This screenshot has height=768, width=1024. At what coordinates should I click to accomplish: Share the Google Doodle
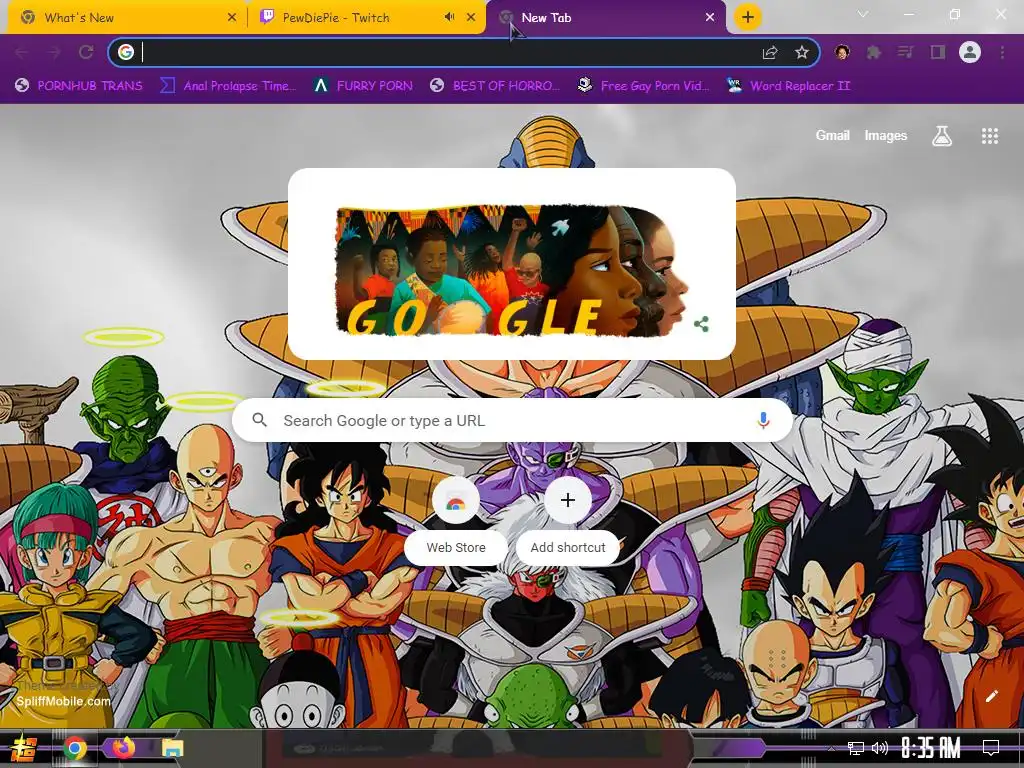[x=701, y=324]
